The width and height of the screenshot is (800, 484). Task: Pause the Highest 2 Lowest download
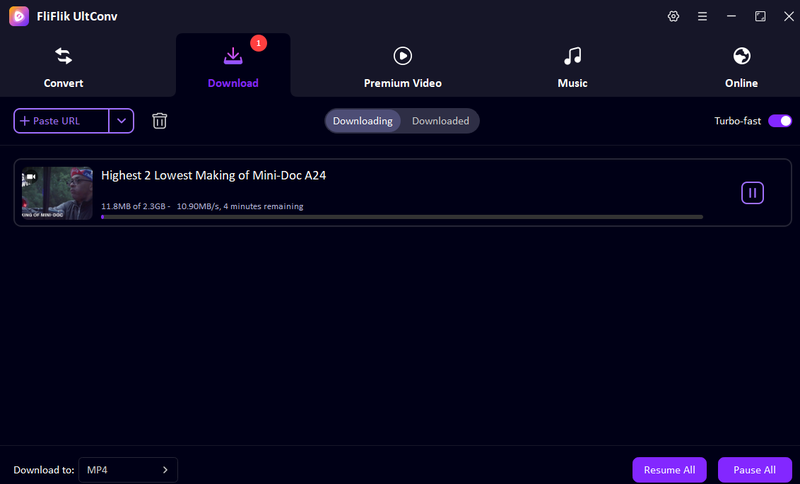[x=753, y=193]
